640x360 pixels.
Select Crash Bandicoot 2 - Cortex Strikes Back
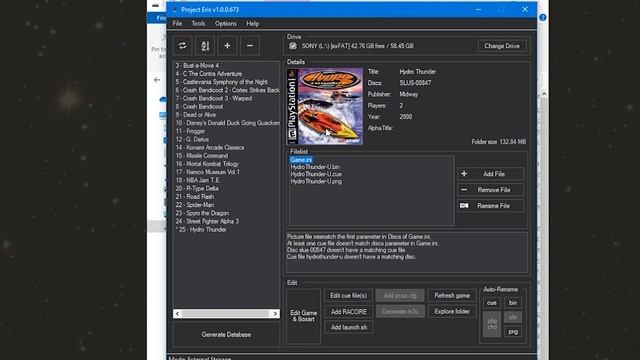pos(227,90)
